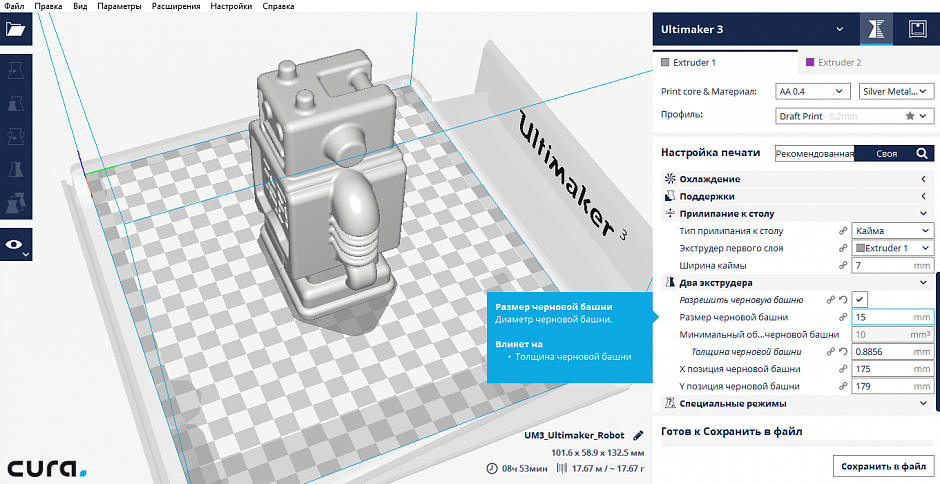Switch to Своя custom print setup mode

click(x=886, y=154)
